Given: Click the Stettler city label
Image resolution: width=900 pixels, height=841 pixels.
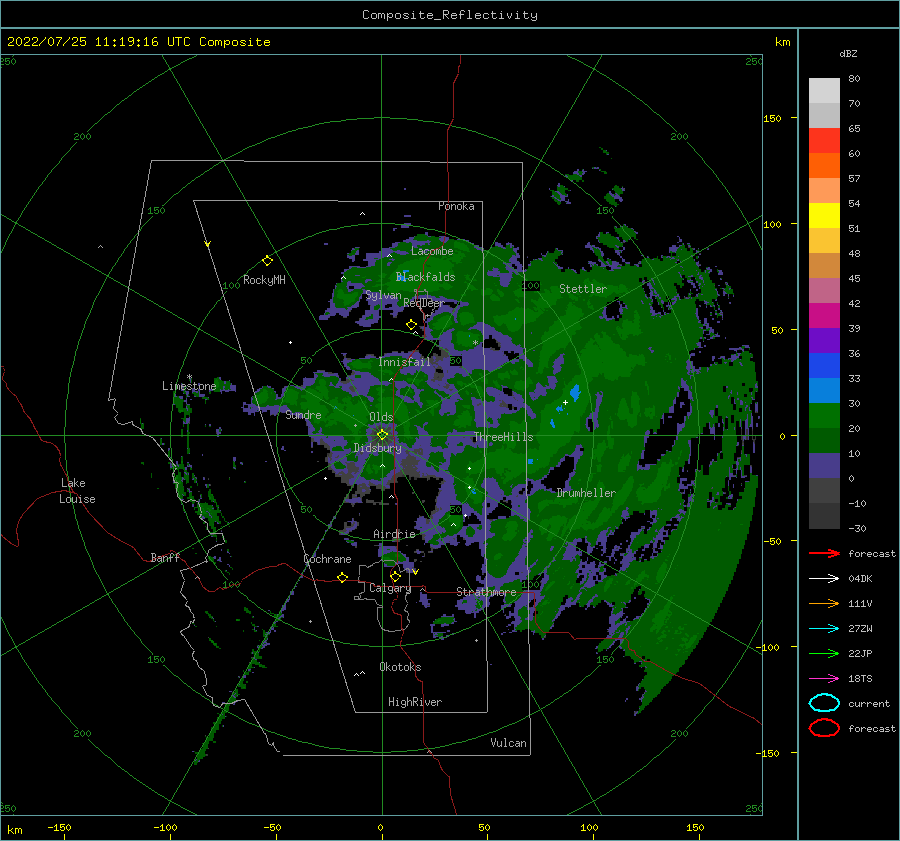Looking at the screenshot, I should point(583,289).
